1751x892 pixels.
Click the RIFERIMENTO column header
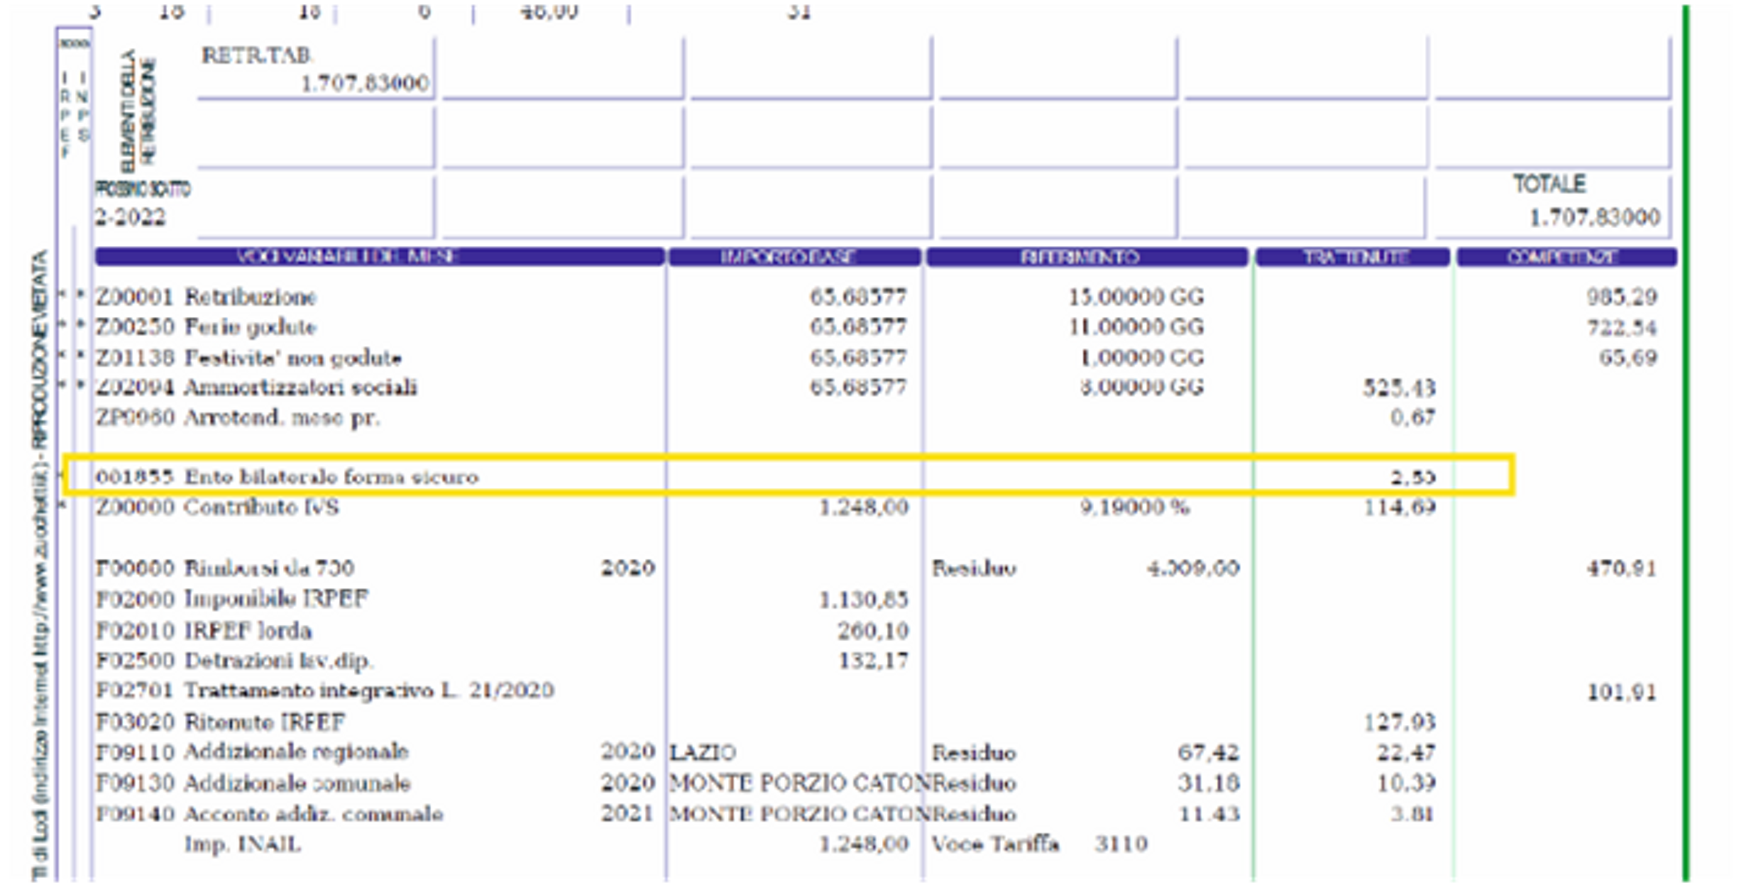tap(1087, 257)
